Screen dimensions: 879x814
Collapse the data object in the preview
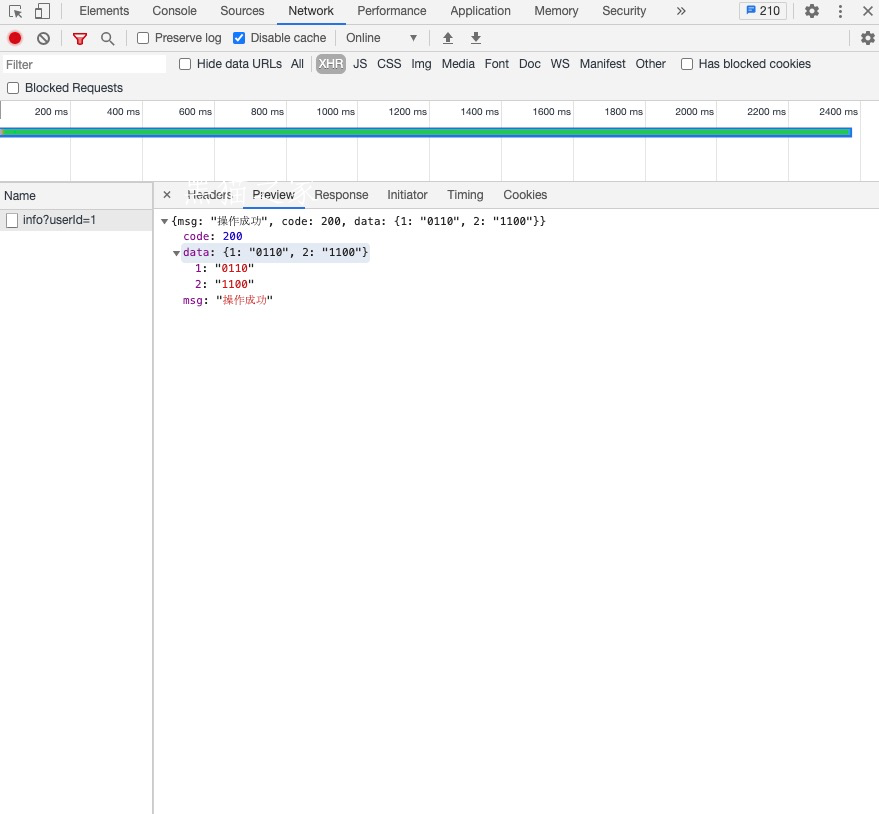coord(176,253)
